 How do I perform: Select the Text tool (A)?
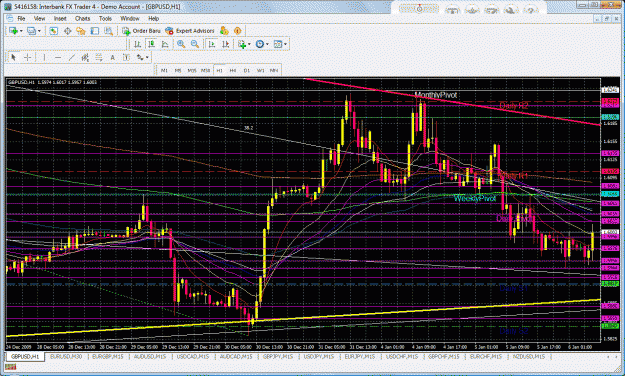(112, 58)
